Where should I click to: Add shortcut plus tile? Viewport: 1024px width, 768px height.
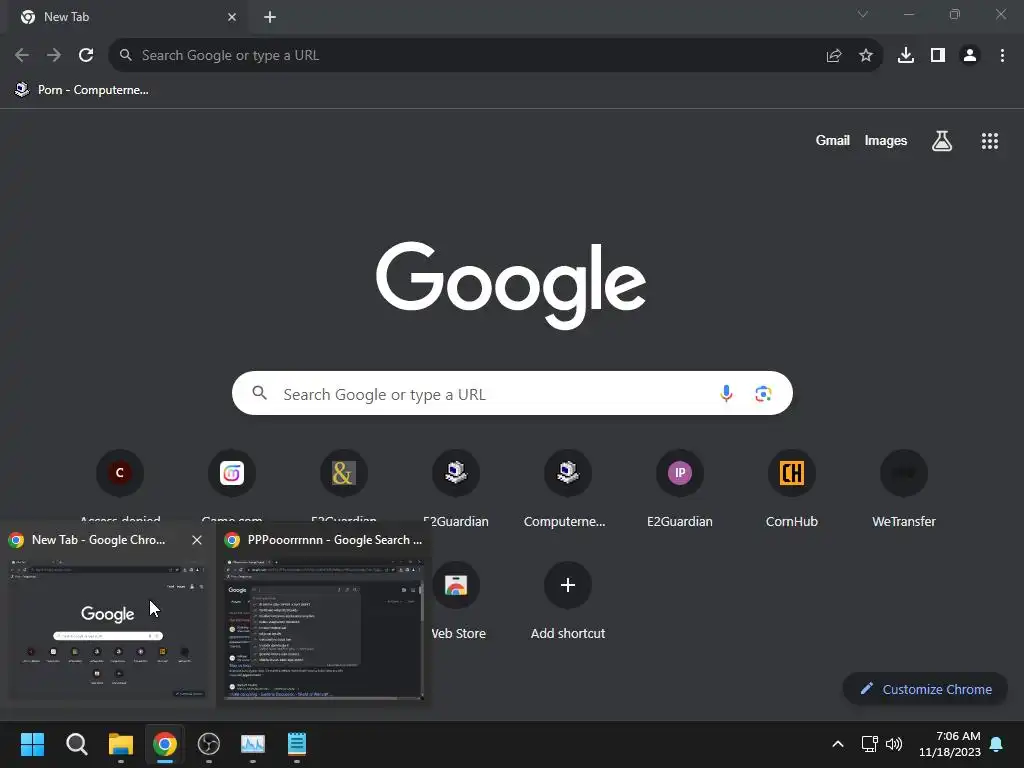(x=568, y=601)
